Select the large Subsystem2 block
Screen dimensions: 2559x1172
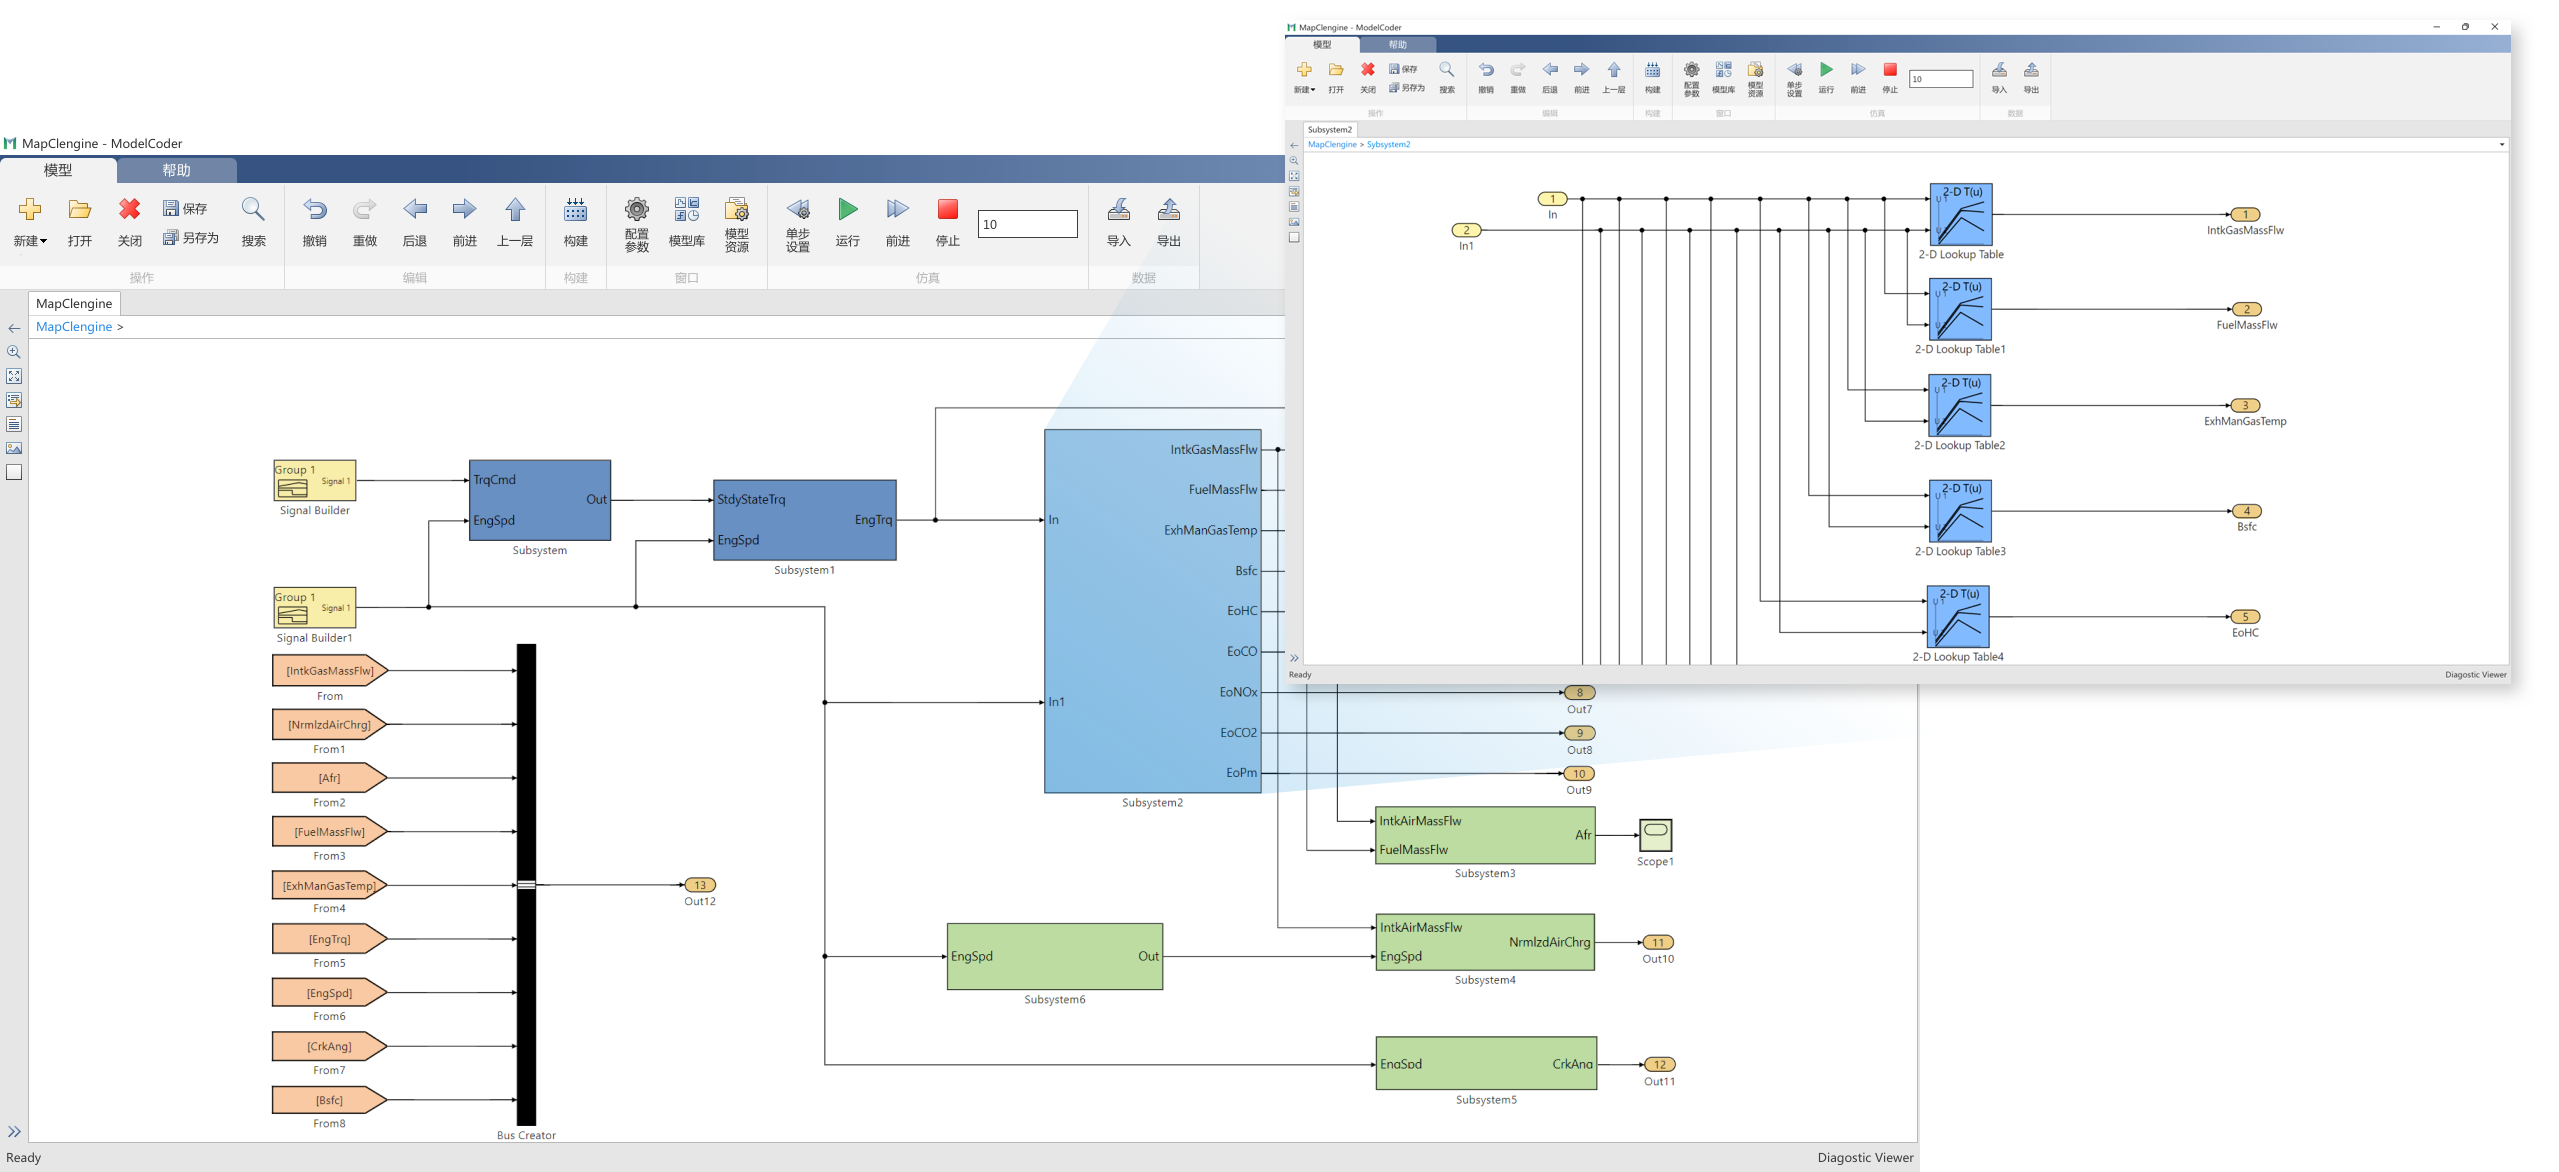pyautogui.click(x=1153, y=611)
